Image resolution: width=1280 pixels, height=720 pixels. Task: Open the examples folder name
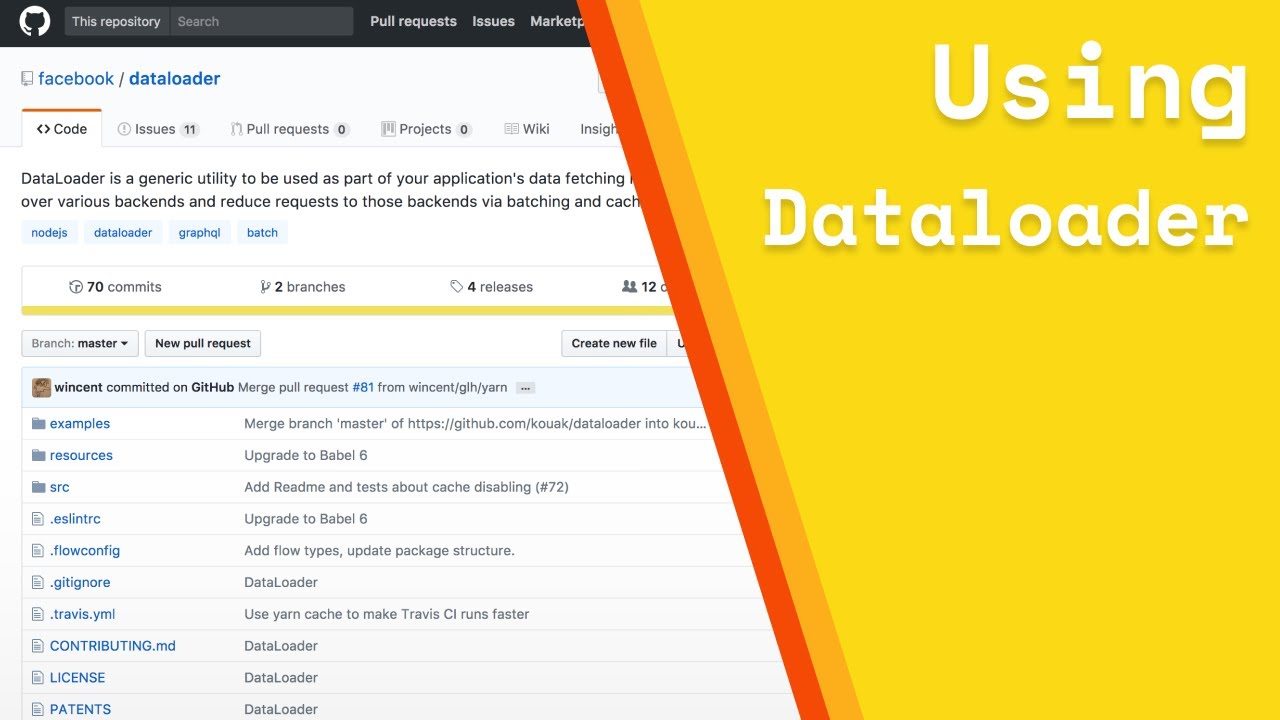pyautogui.click(x=80, y=424)
